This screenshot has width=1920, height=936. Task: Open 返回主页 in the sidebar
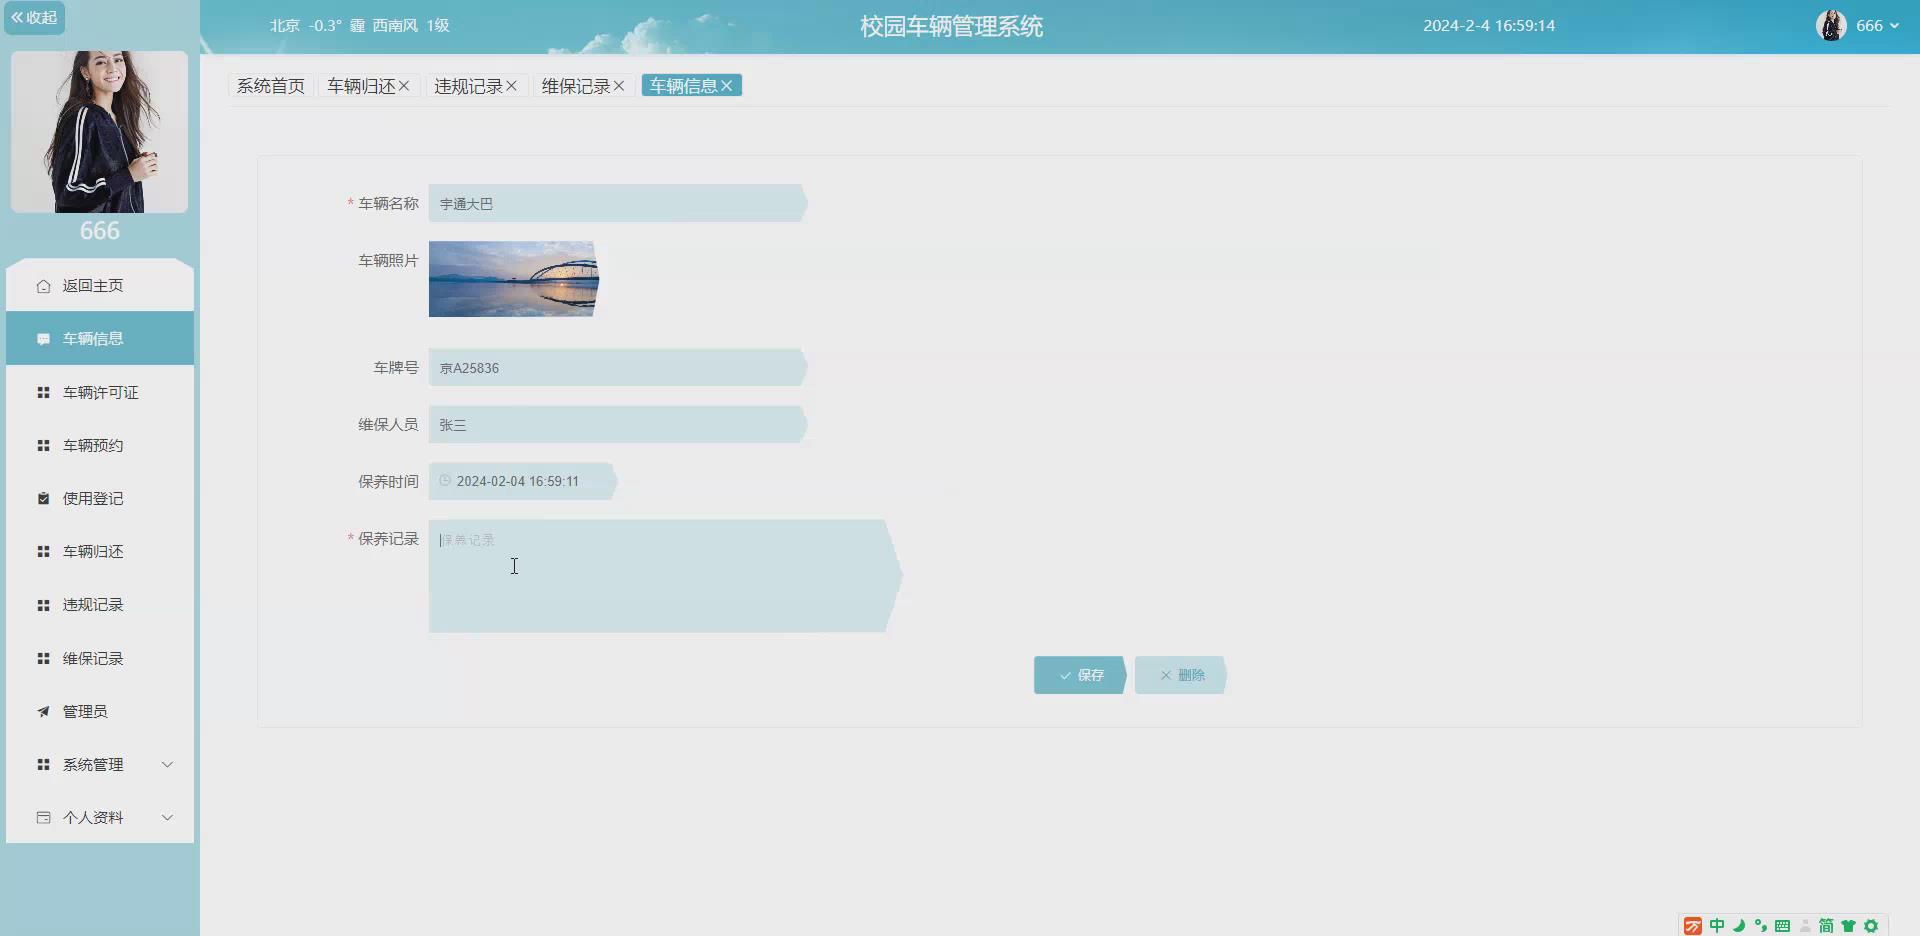click(100, 286)
